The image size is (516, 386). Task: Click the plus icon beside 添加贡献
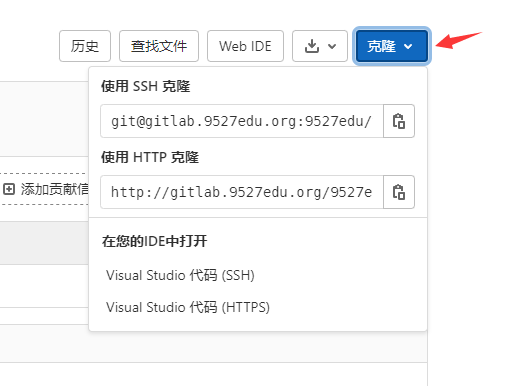tap(9, 189)
